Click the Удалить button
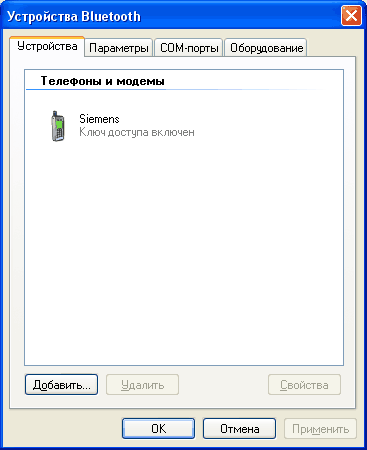The image size is (367, 450). click(142, 385)
